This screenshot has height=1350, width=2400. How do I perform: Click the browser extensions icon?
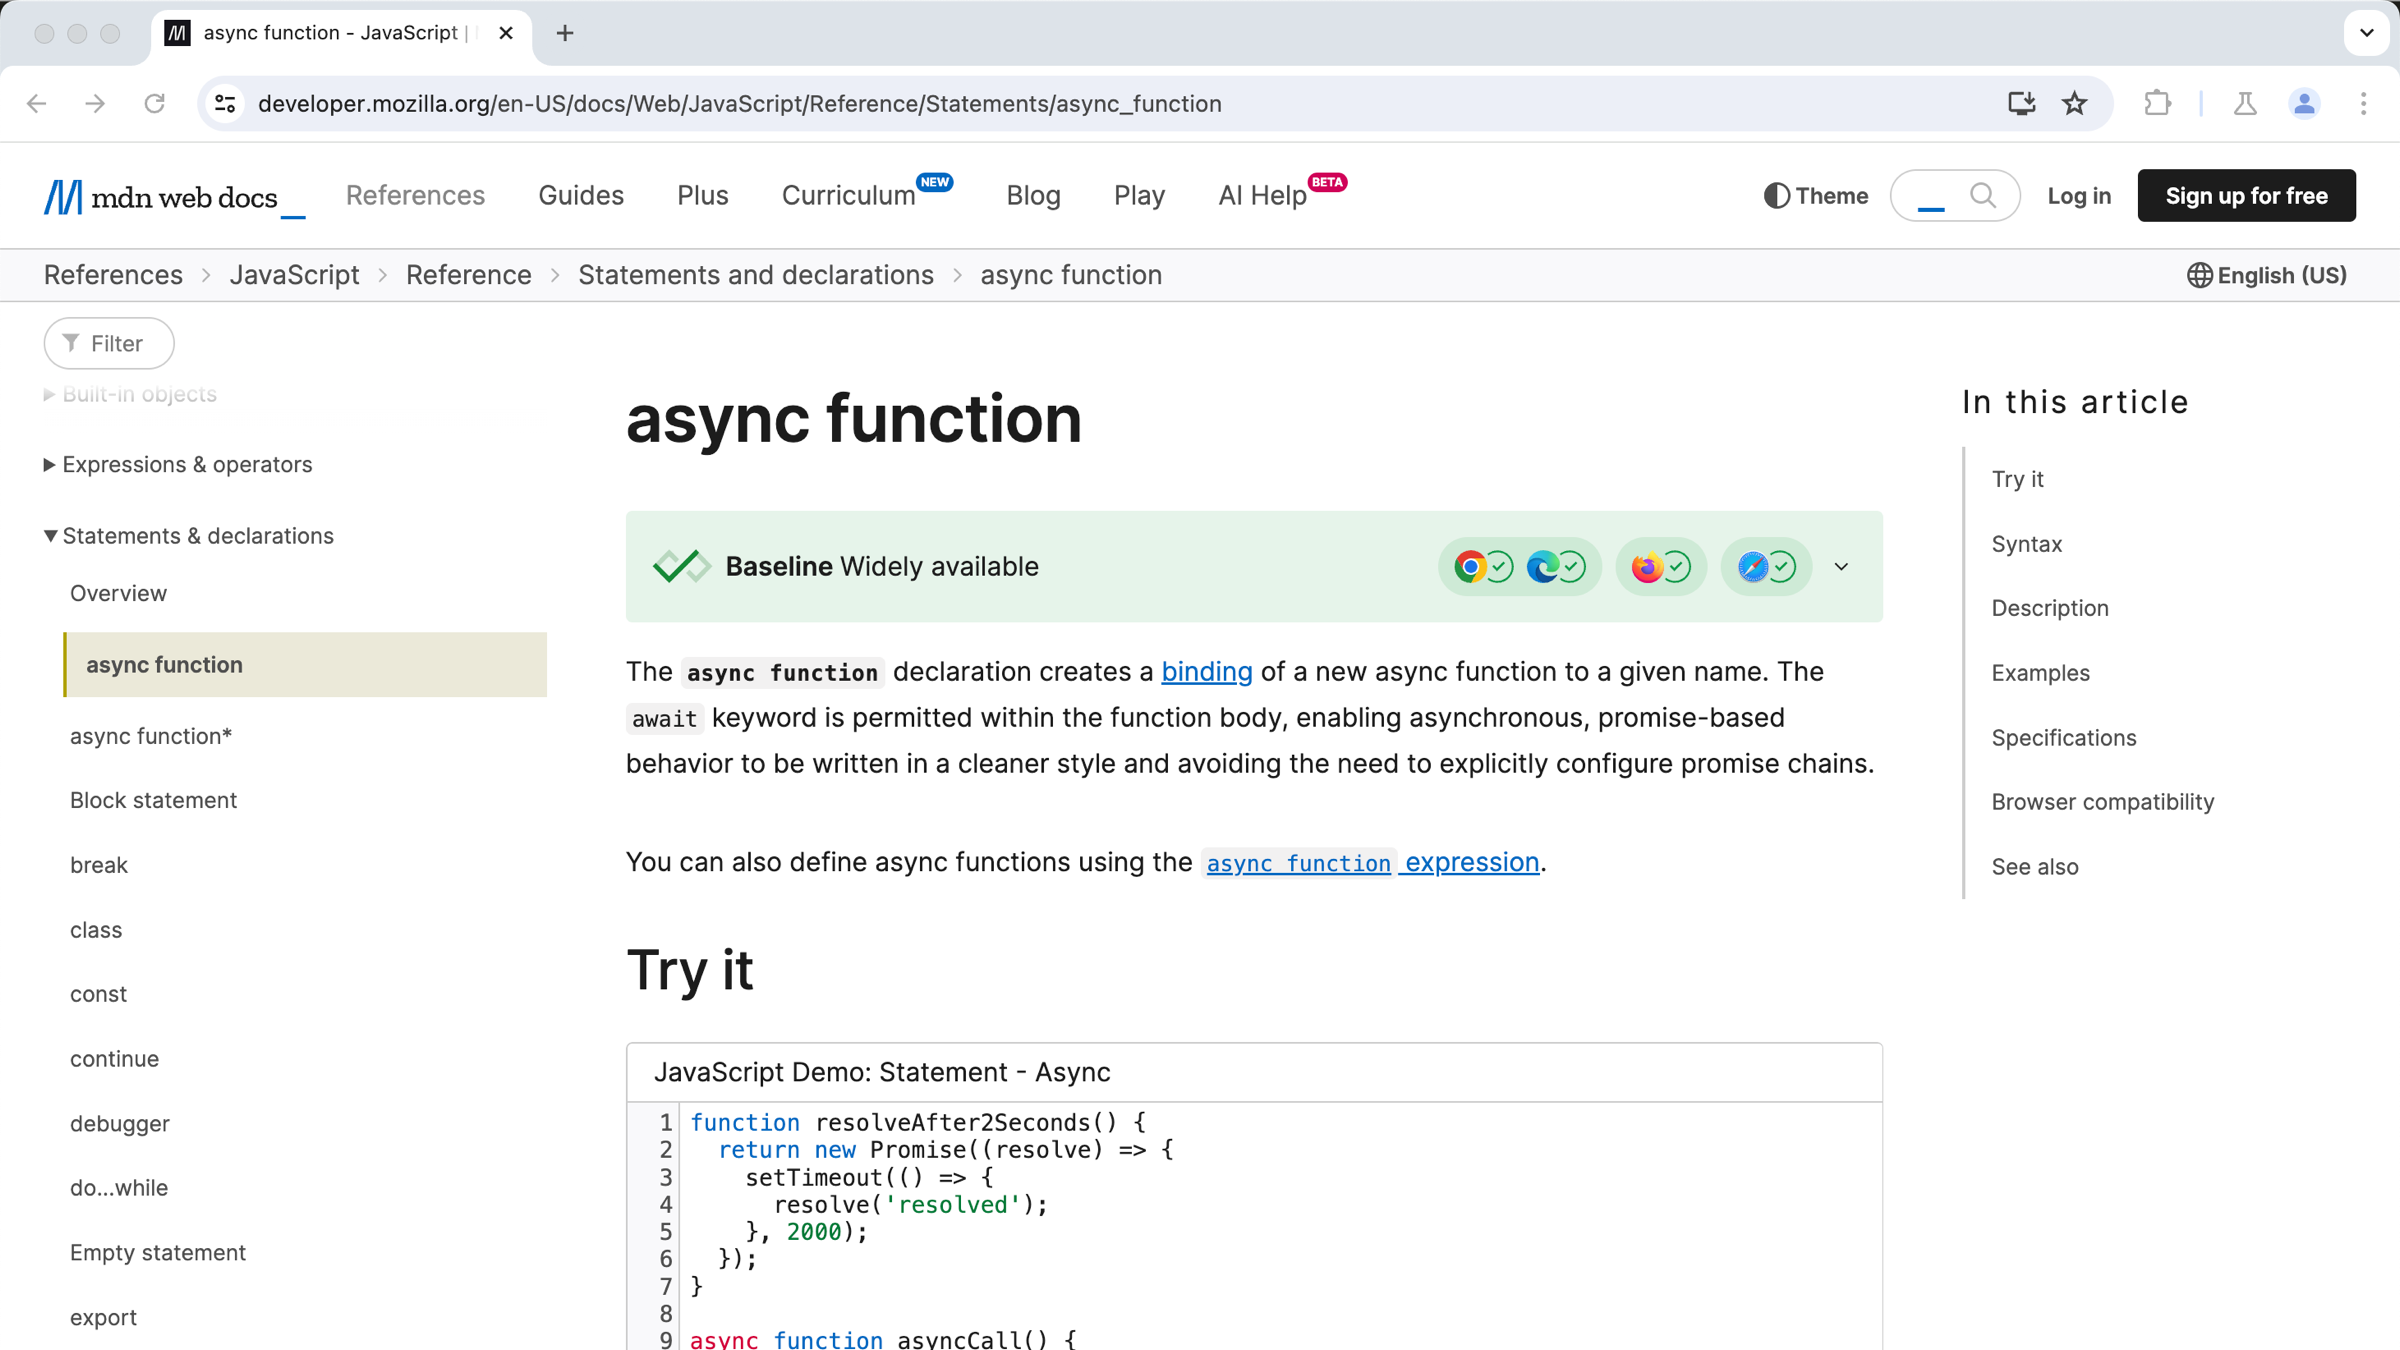[x=2158, y=102]
